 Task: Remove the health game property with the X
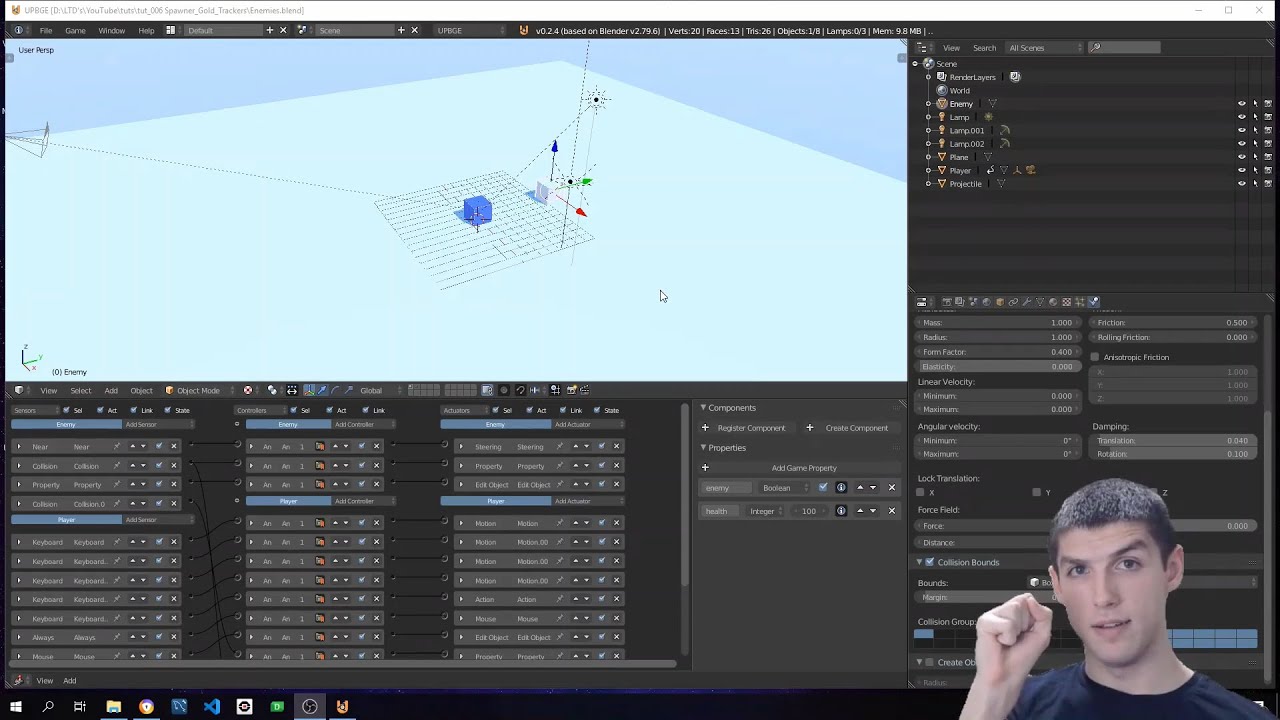(x=892, y=511)
